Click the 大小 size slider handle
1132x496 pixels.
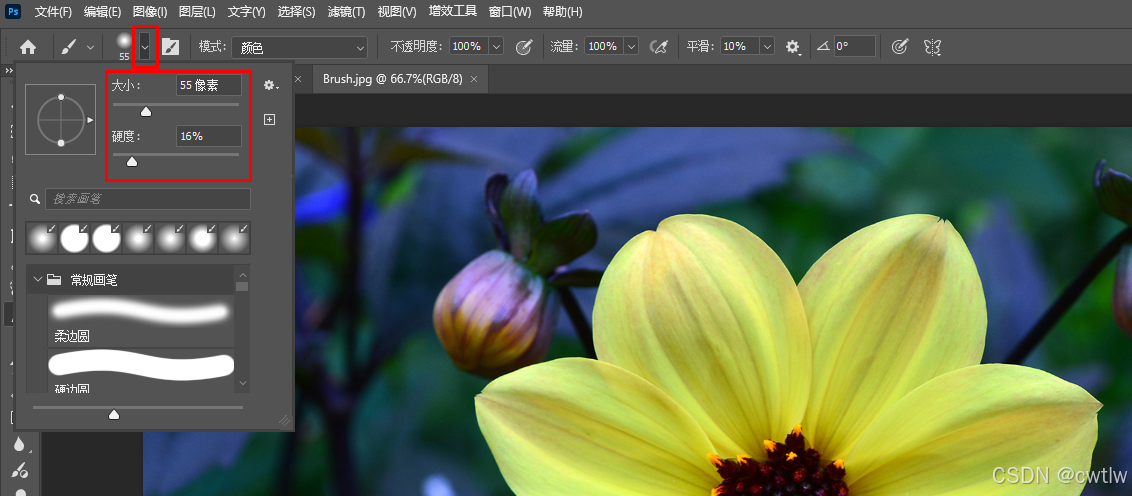tap(146, 111)
